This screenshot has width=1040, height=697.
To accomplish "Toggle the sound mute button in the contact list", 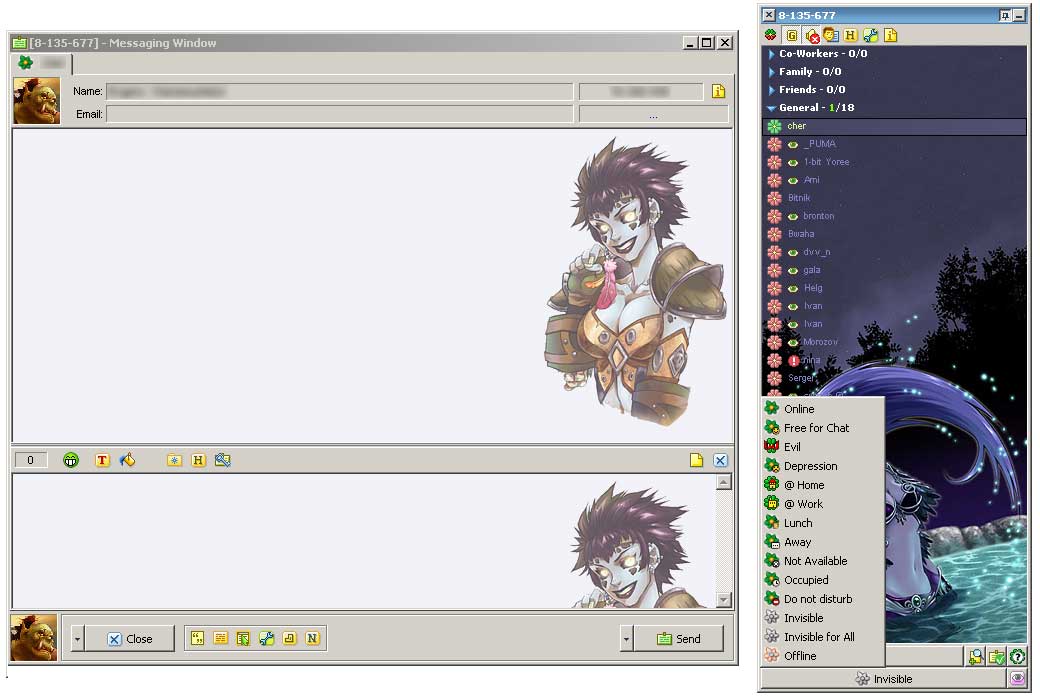I will tap(811, 36).
